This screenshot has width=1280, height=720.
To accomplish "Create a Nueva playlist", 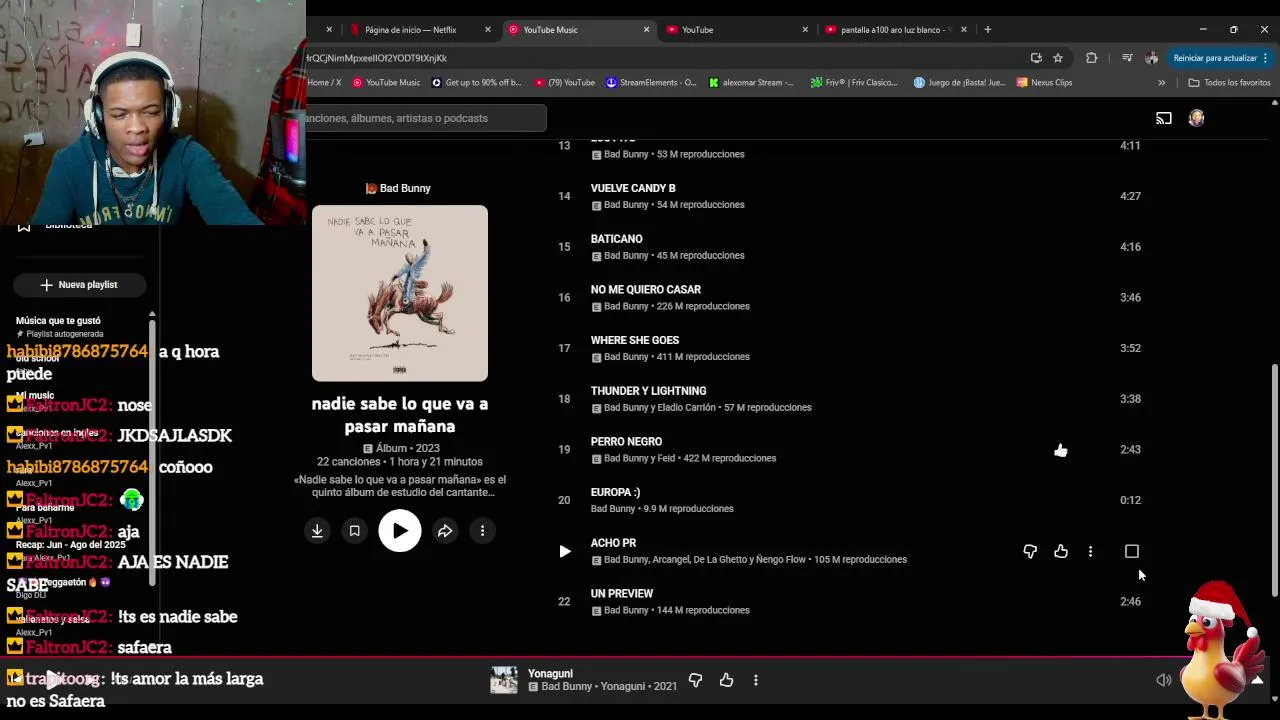I will [x=79, y=285].
